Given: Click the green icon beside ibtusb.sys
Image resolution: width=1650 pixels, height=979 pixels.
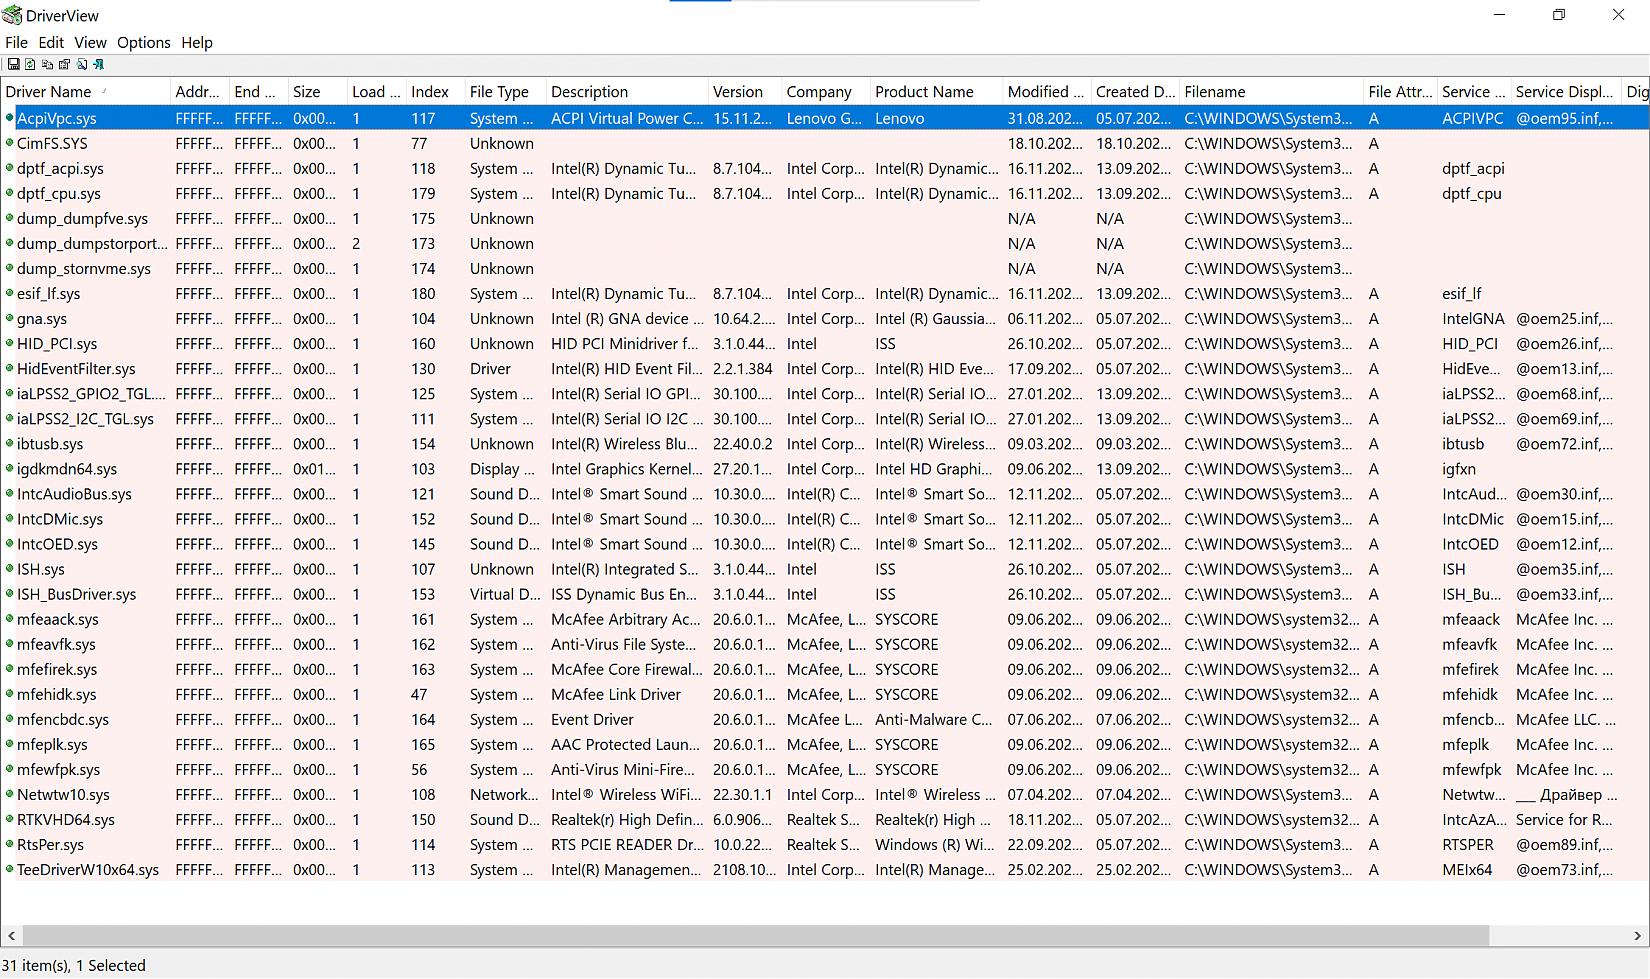Looking at the screenshot, I should coord(9,443).
